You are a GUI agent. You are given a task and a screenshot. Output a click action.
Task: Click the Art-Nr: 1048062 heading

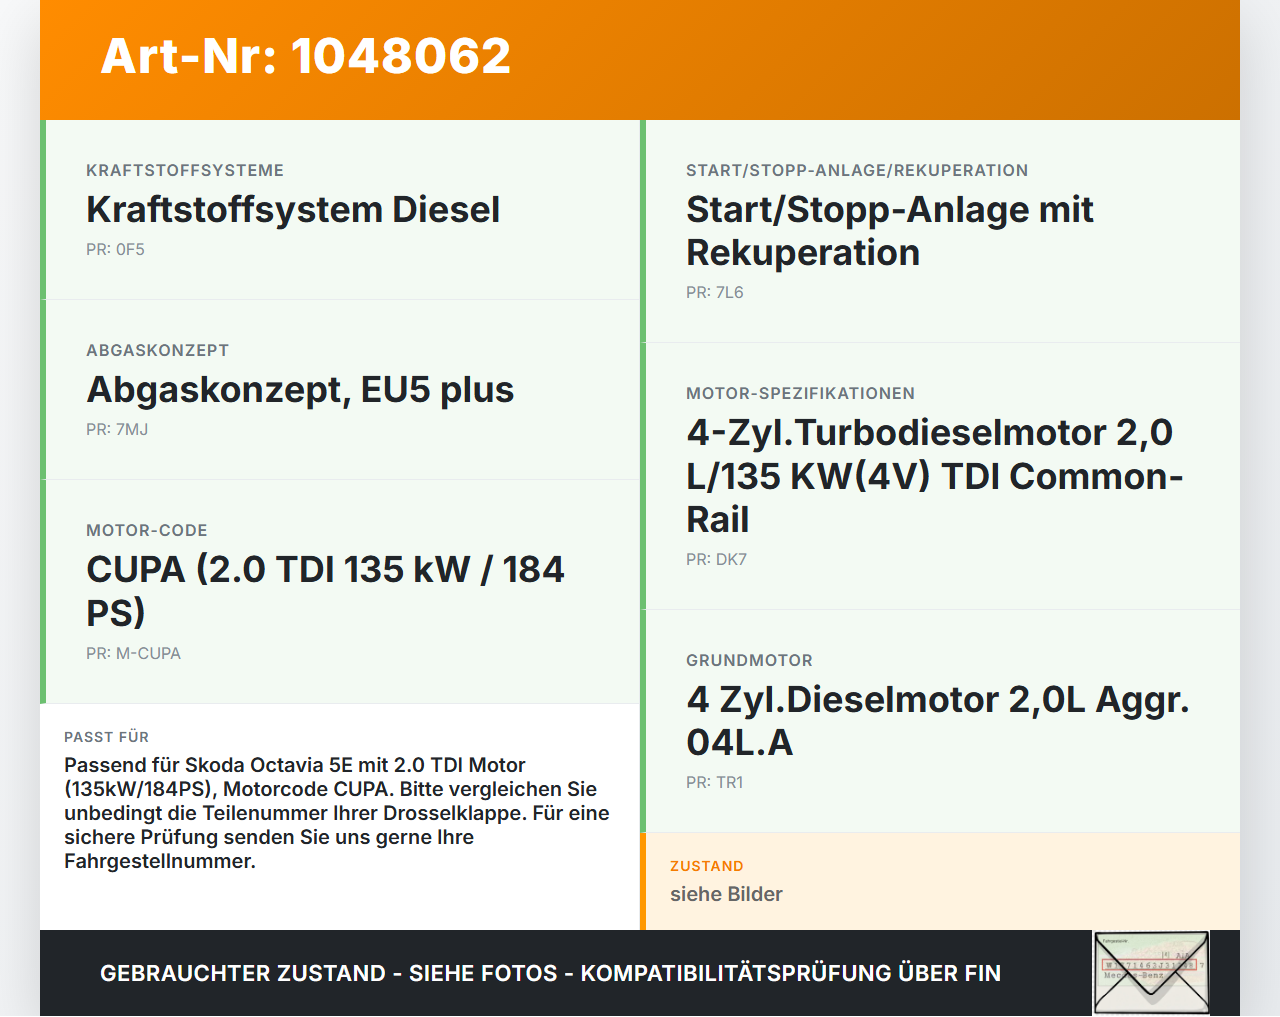pos(306,56)
